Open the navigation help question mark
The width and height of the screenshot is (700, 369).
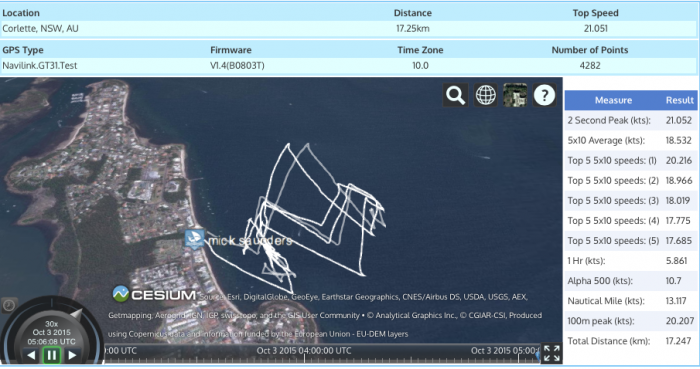coord(544,95)
